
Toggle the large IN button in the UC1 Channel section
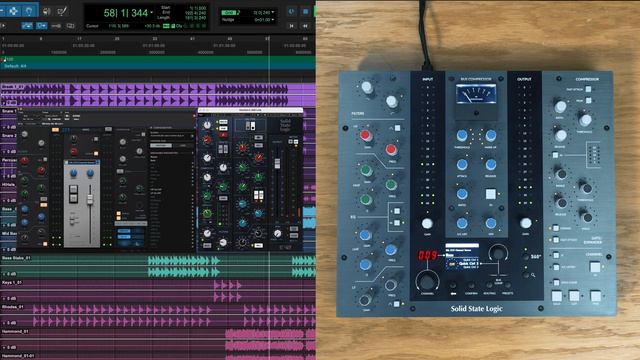pos(595,268)
